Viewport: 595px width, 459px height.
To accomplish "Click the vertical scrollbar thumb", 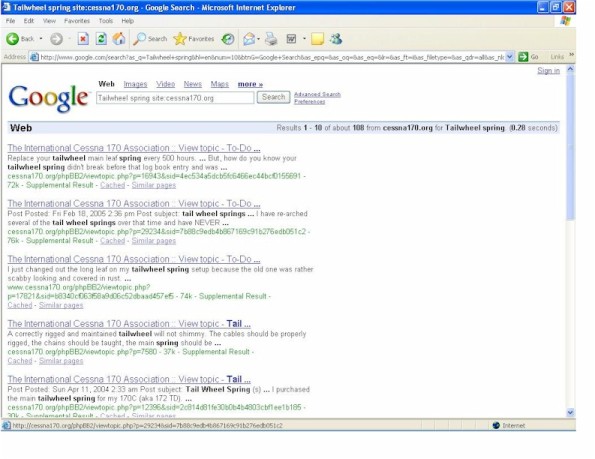I will [570, 147].
